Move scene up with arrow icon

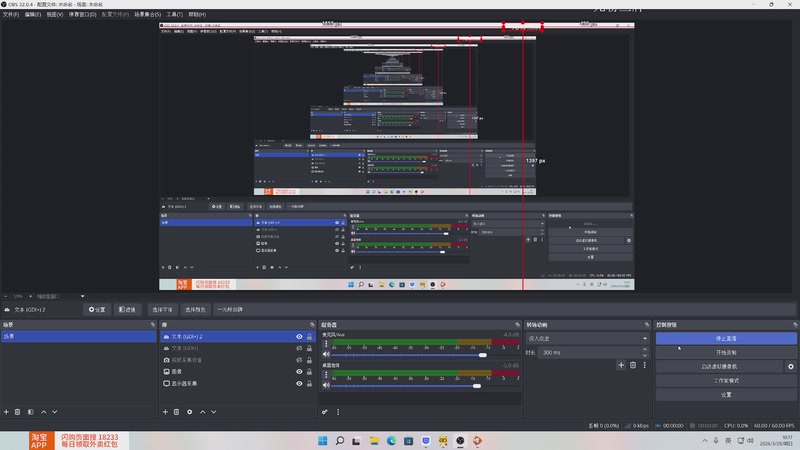pyautogui.click(x=43, y=412)
